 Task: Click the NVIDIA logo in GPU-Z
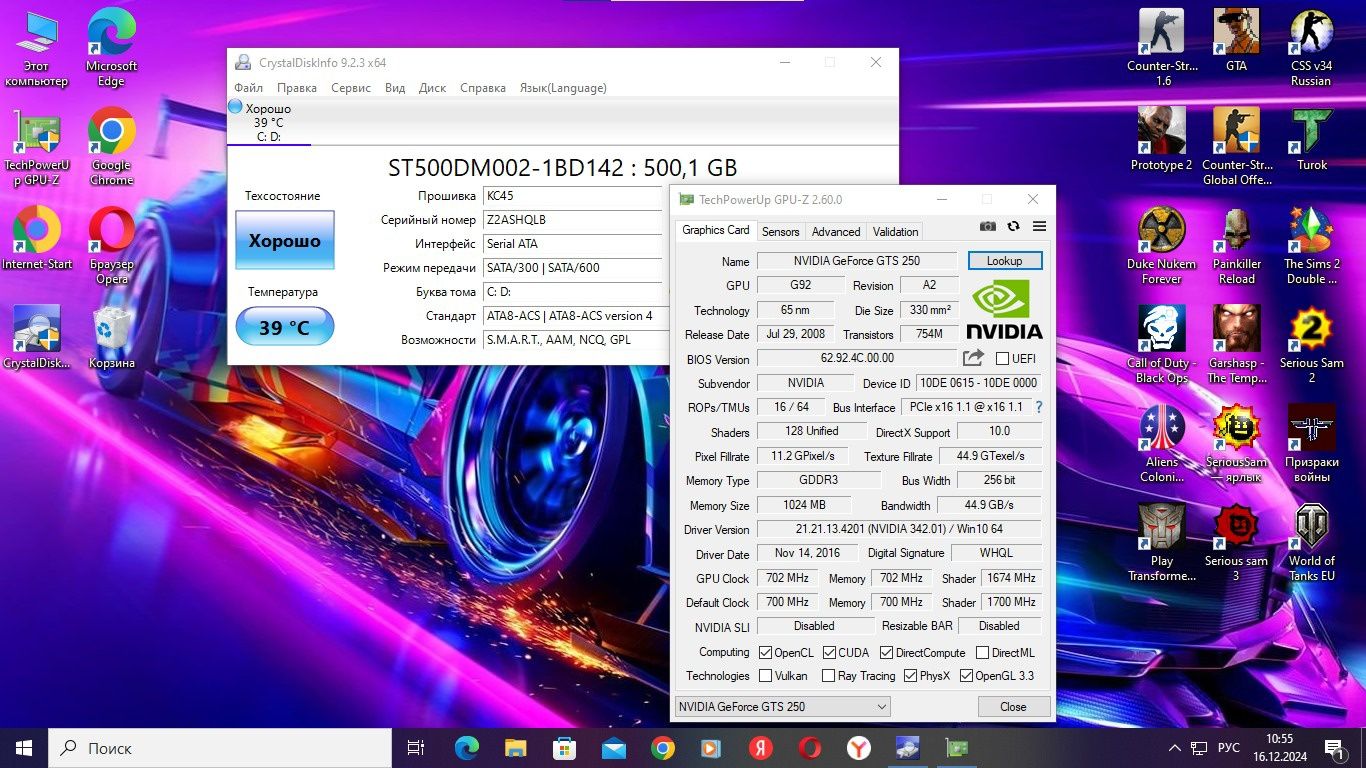click(x=1004, y=310)
